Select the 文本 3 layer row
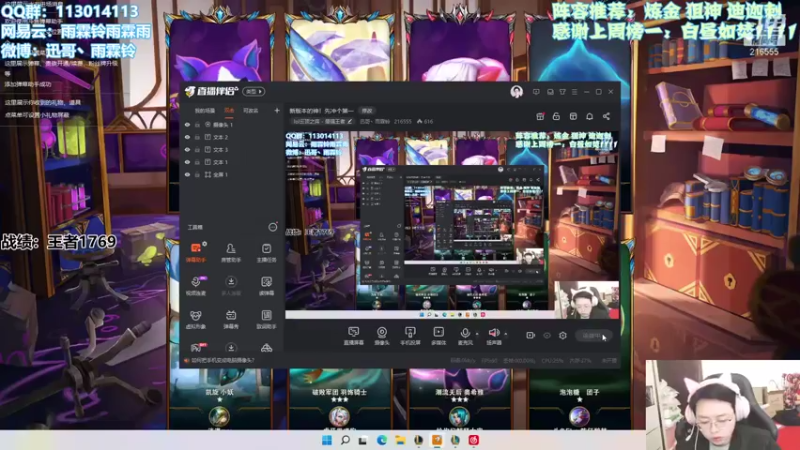The image size is (800, 450). (x=232, y=149)
